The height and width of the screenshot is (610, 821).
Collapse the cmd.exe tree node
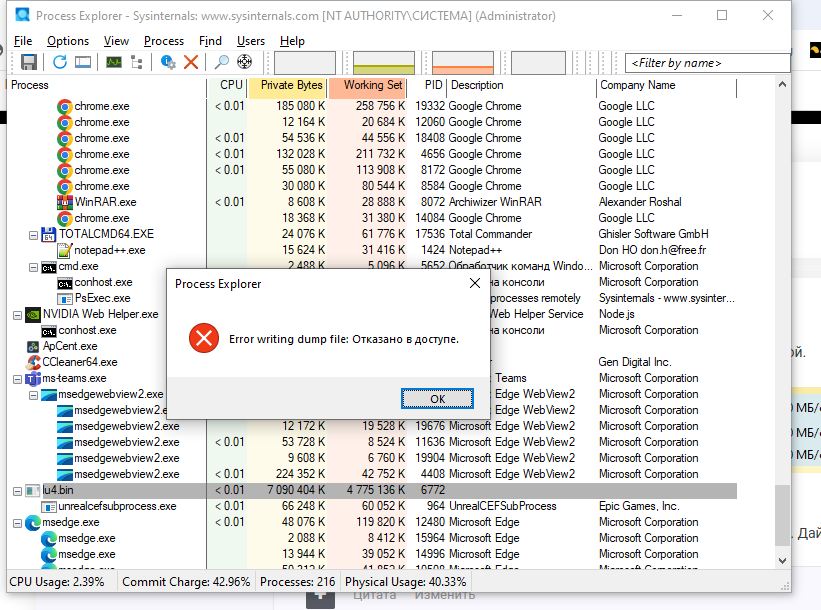click(x=33, y=267)
